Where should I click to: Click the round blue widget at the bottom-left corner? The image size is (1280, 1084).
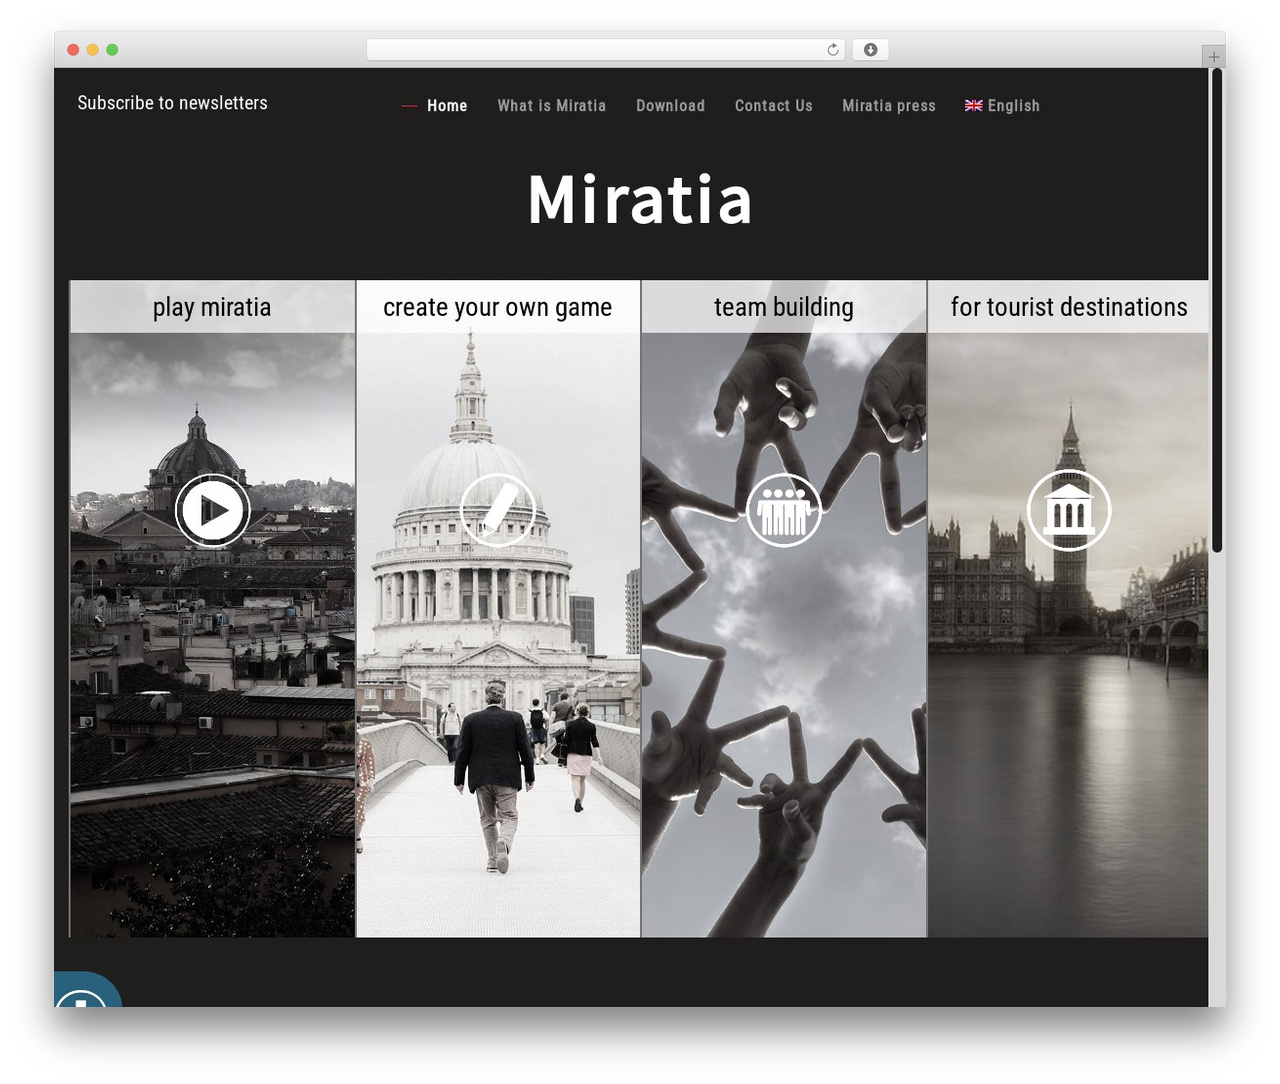tap(85, 990)
